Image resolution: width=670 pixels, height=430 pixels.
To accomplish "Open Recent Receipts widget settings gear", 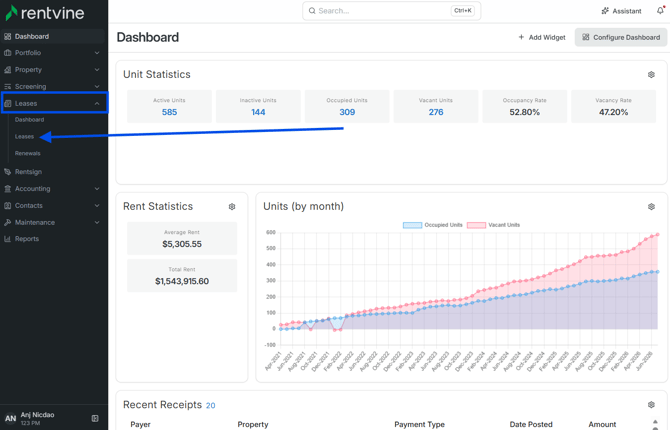I will 651,405.
